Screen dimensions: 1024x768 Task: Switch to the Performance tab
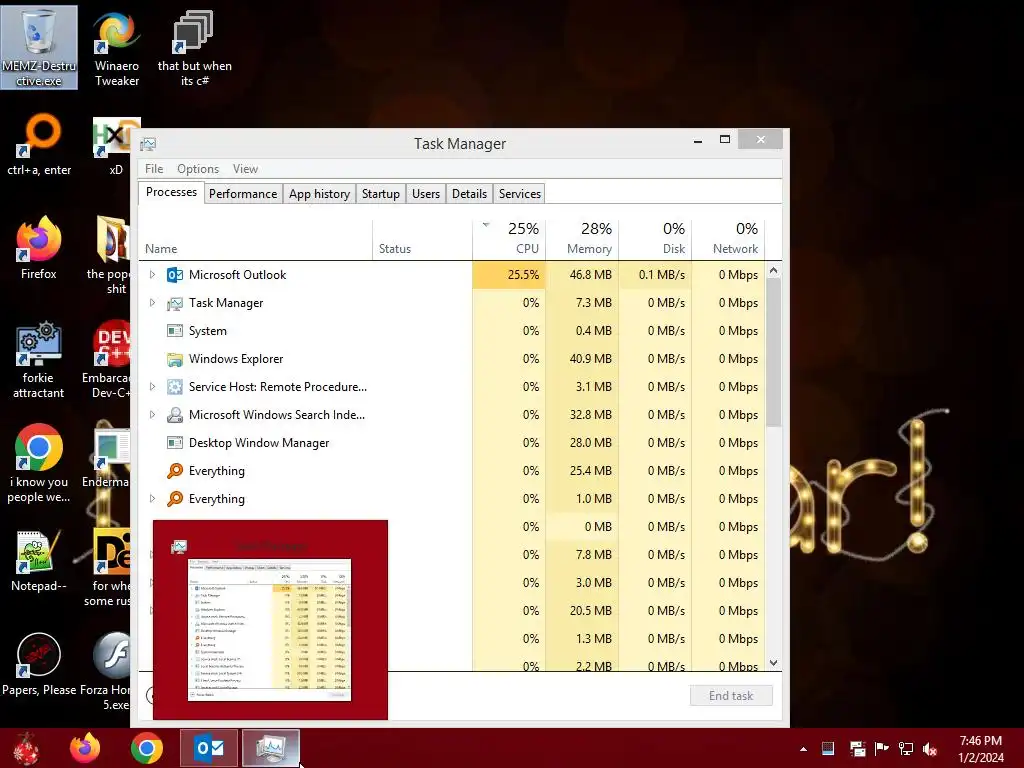243,194
